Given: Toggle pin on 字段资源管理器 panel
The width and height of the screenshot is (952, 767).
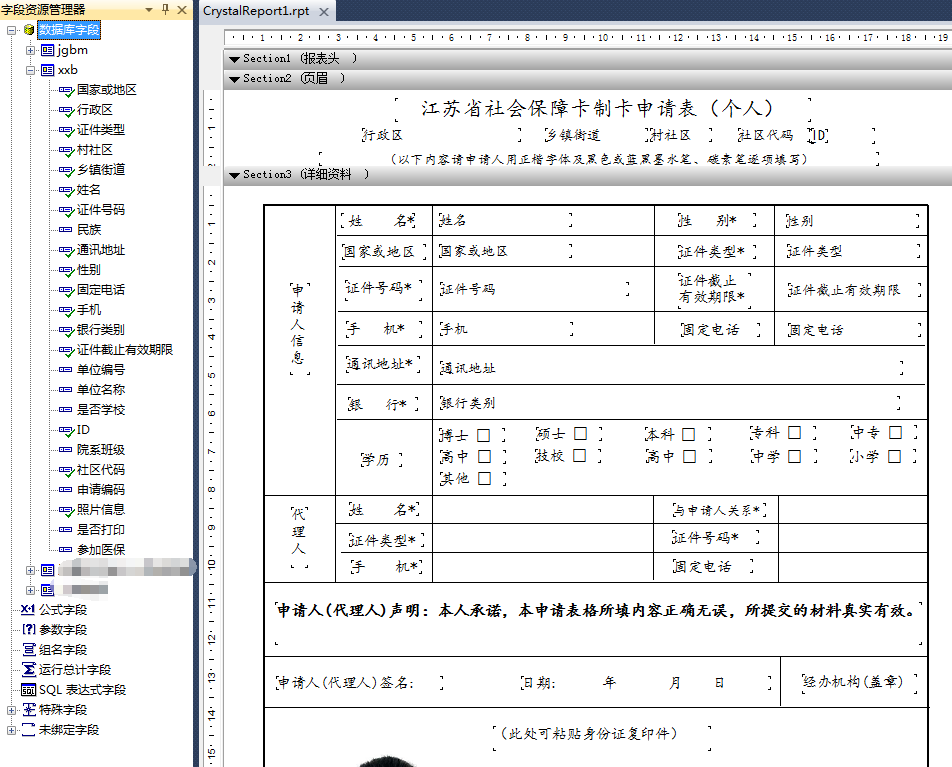Looking at the screenshot, I should (x=165, y=10).
